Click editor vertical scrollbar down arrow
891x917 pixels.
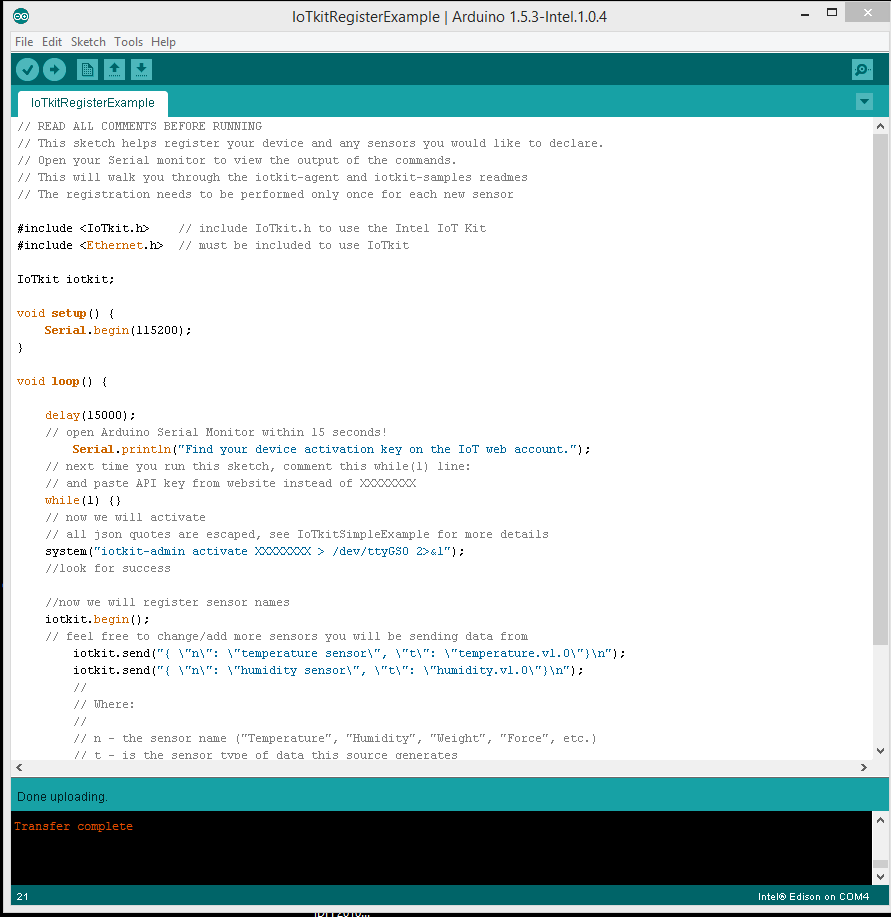tap(880, 751)
